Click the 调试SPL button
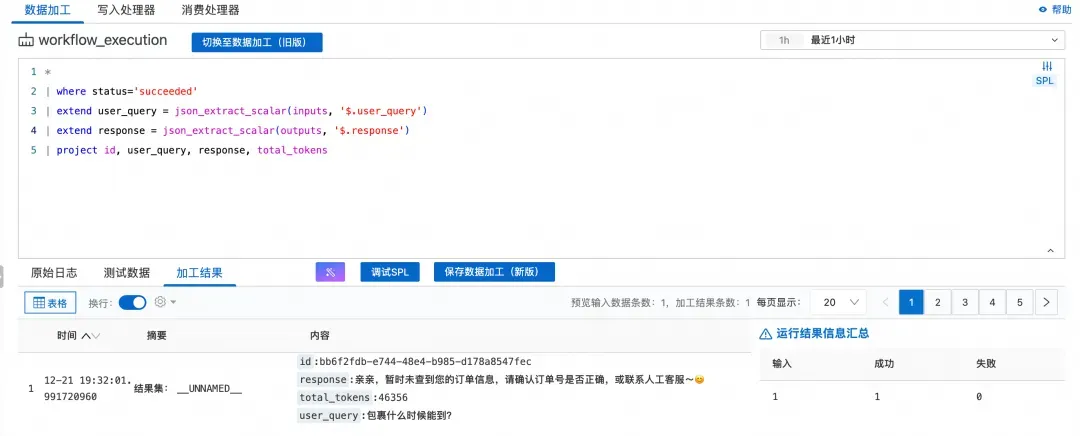This screenshot has height=436, width=1080. point(389,272)
